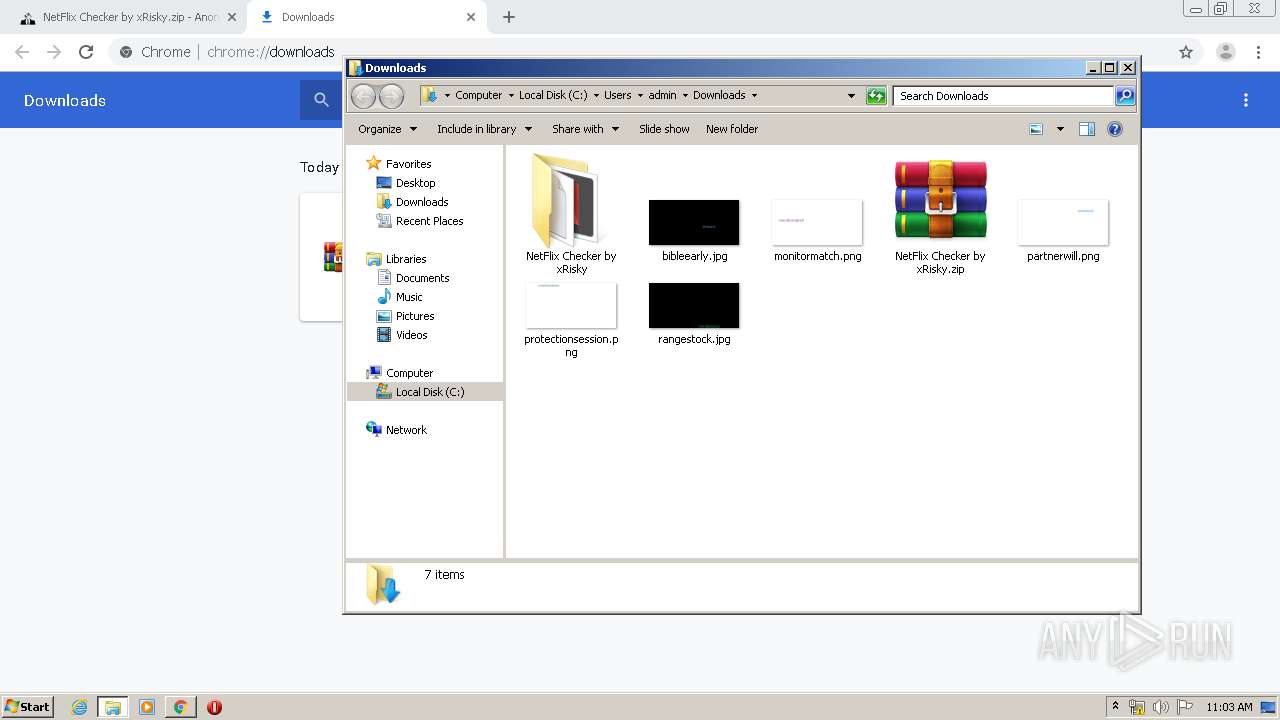Click Chrome Back arrow button
The height and width of the screenshot is (720, 1280).
[22, 52]
